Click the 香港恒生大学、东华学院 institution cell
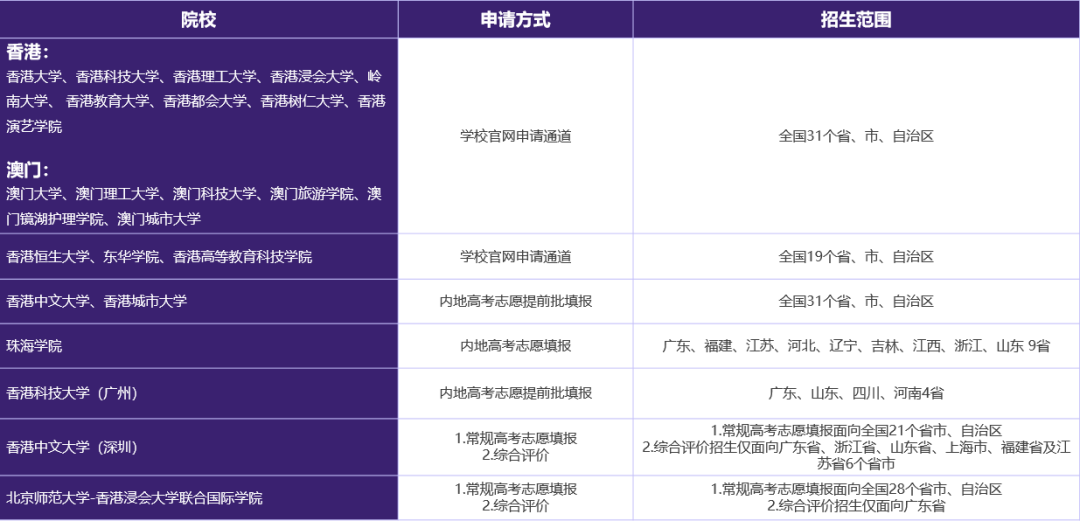 pyautogui.click(x=198, y=256)
